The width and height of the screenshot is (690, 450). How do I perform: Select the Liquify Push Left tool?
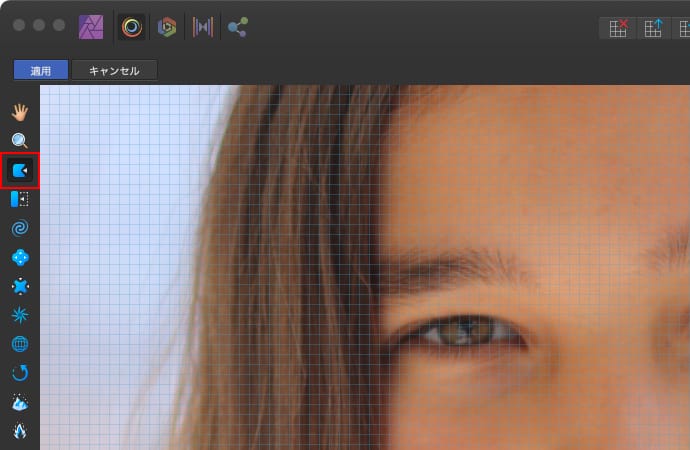[20, 199]
